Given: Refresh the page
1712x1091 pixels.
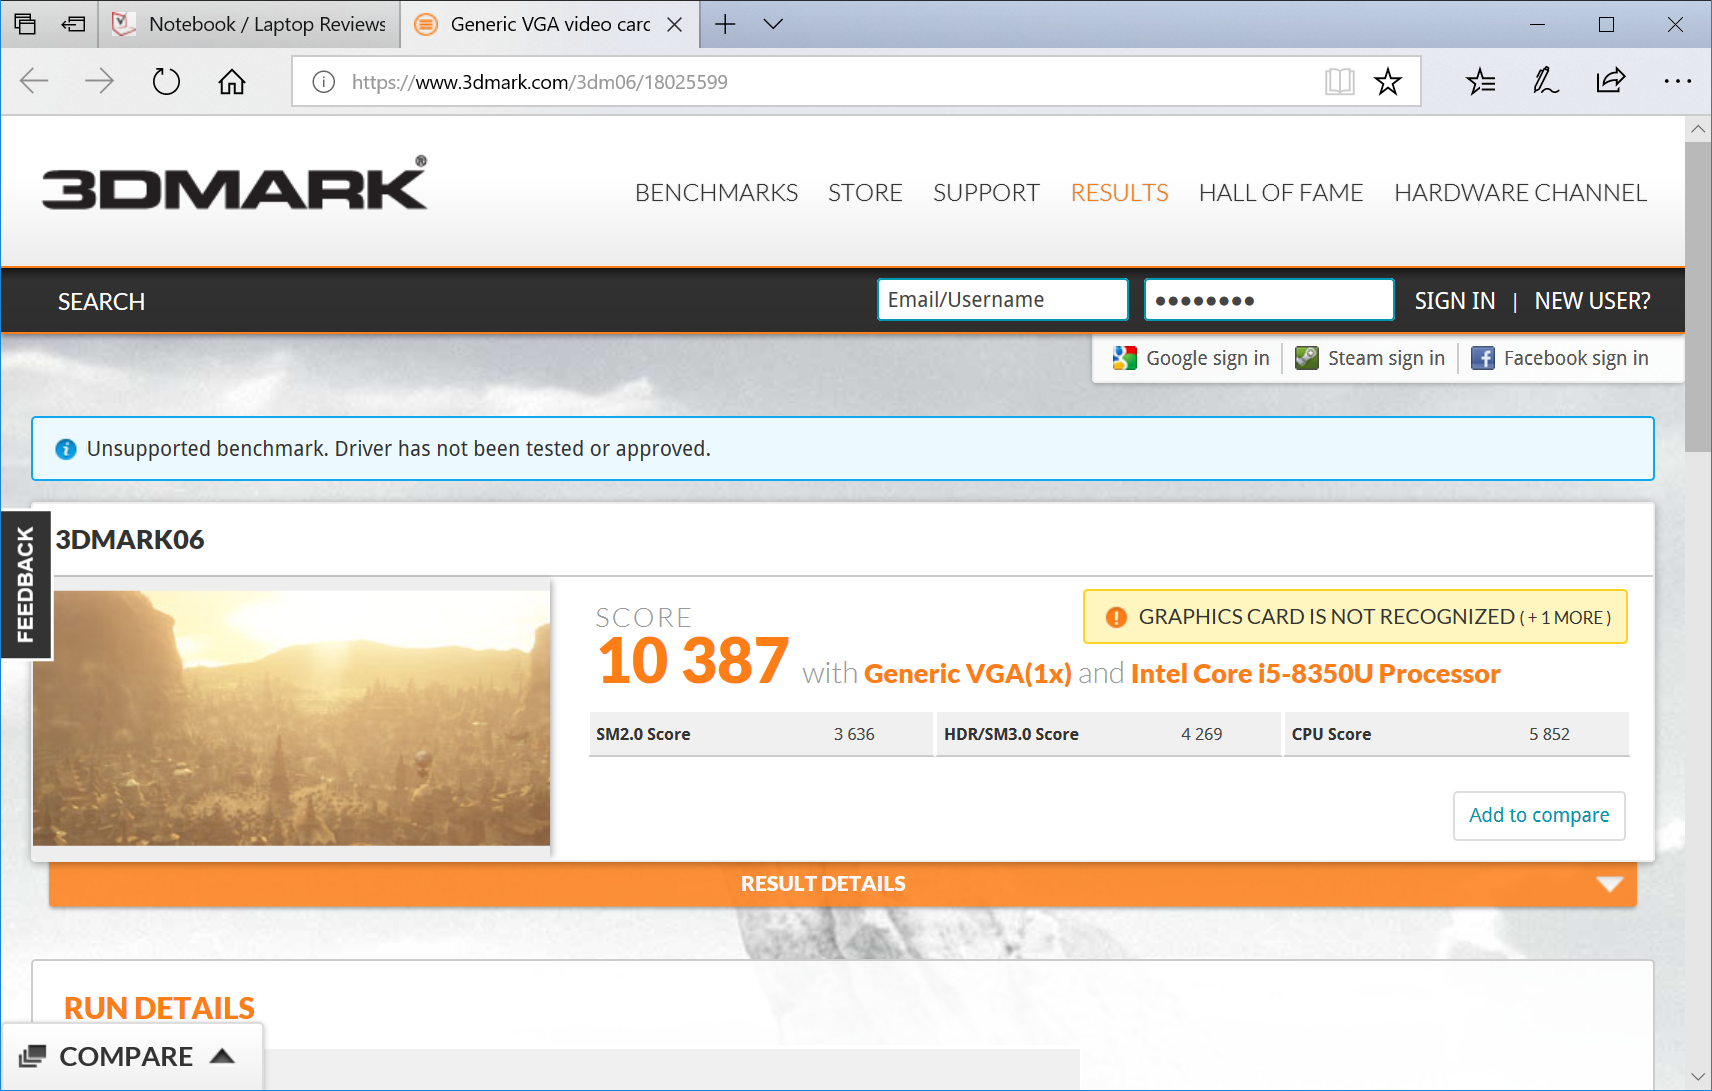Looking at the screenshot, I should tap(166, 81).
